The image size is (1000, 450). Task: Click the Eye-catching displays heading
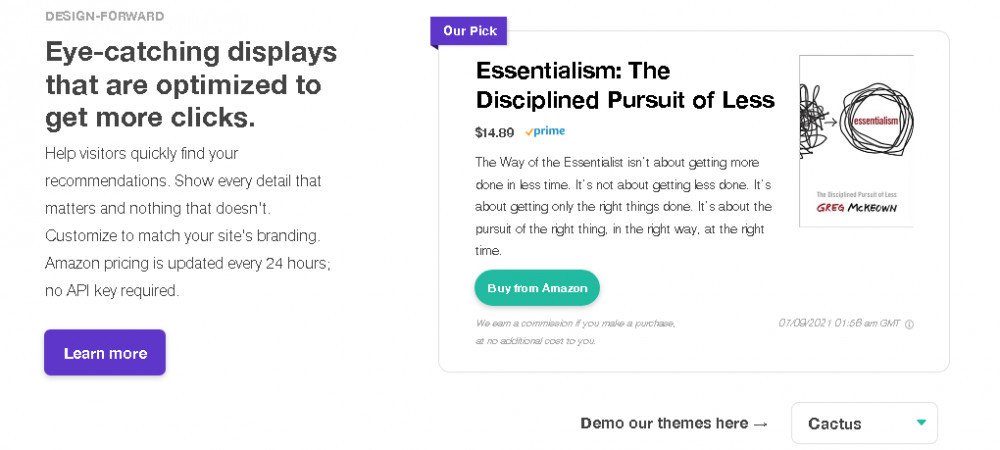(x=191, y=84)
